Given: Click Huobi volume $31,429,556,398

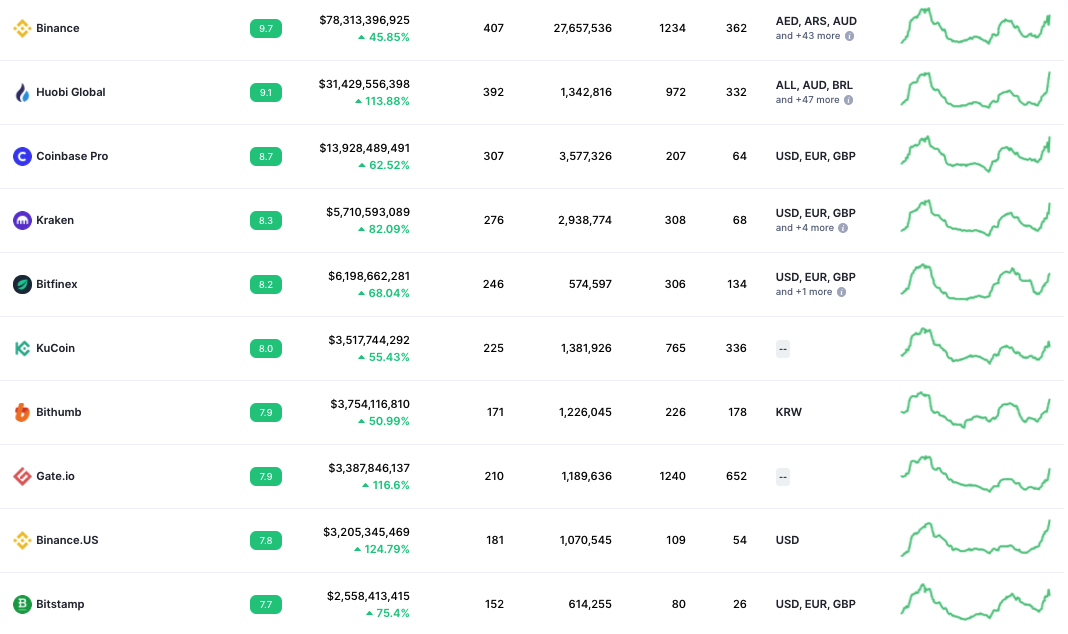Looking at the screenshot, I should 364,84.
